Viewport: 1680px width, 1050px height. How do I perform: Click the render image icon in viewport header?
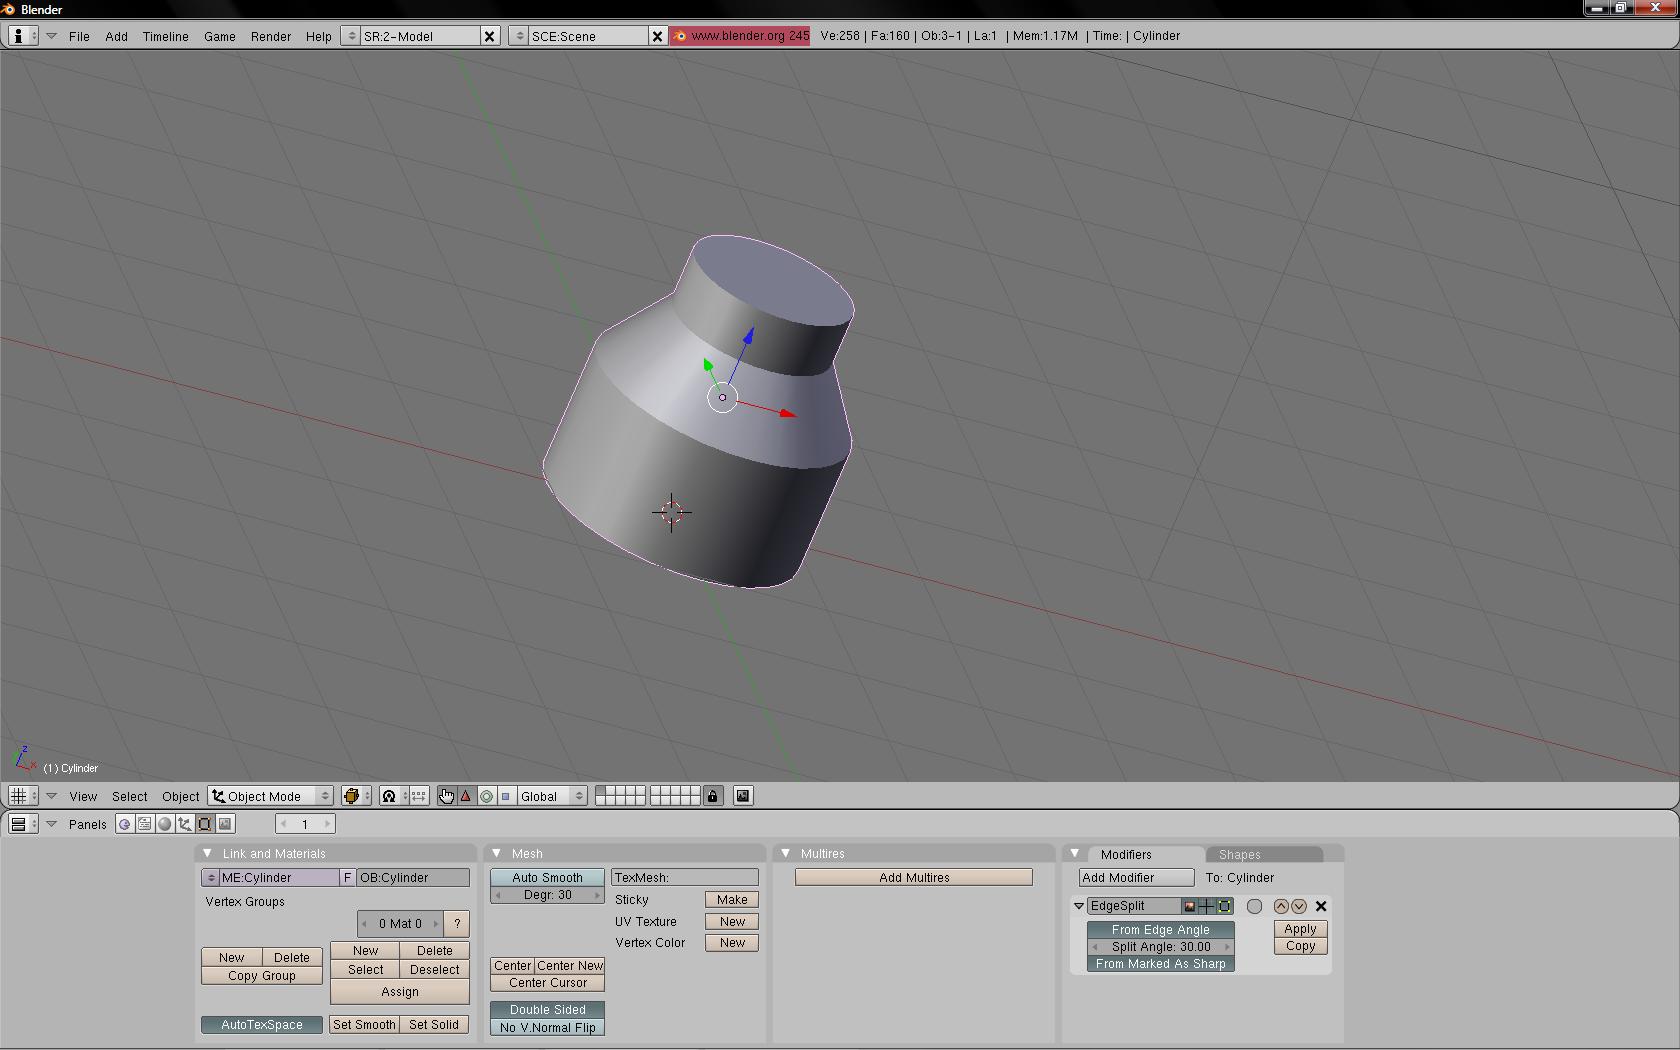(743, 796)
